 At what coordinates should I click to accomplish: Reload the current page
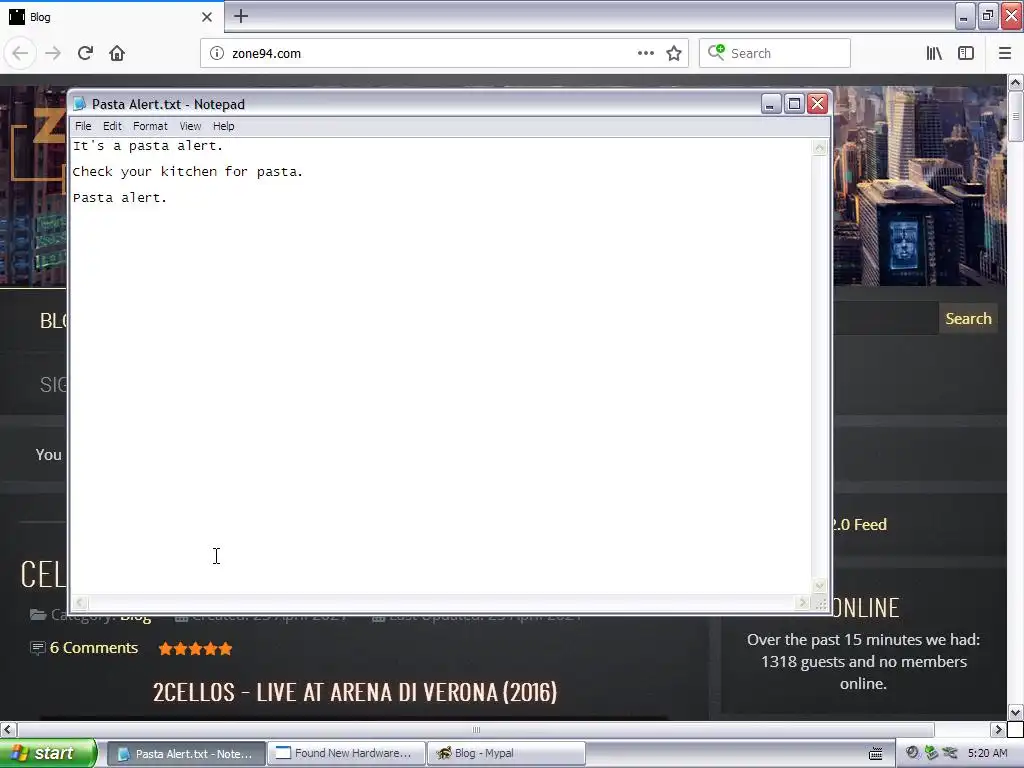(85, 53)
